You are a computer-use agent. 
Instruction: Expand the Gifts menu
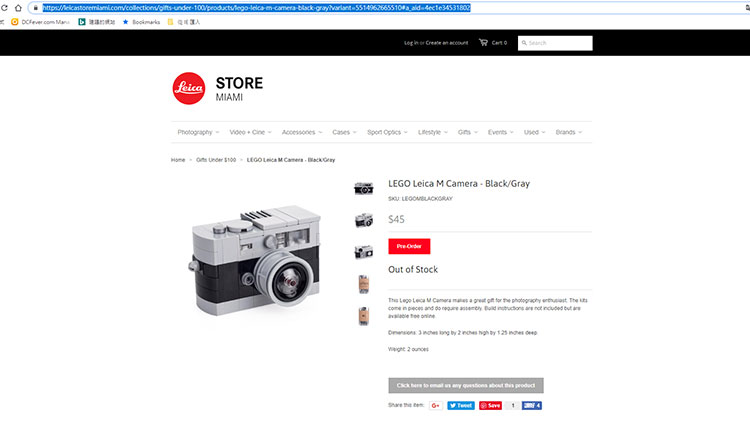(x=467, y=132)
